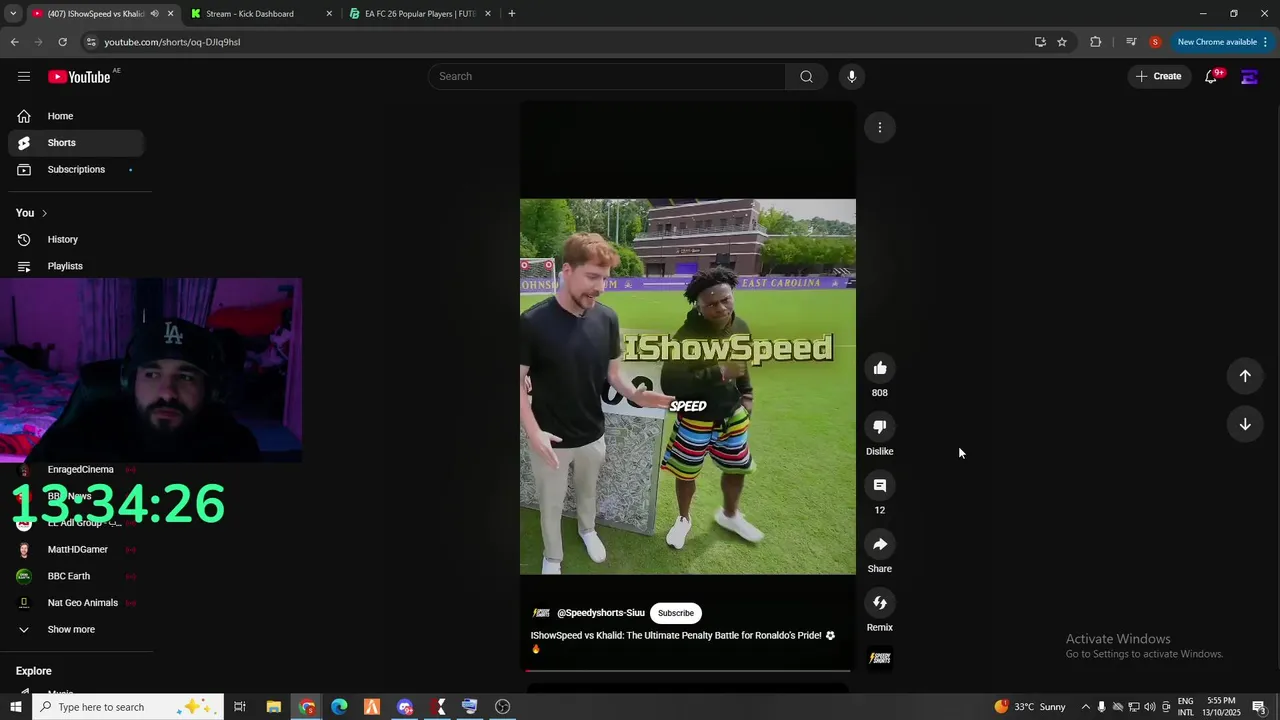
Task: Click the browser address bar URL
Action: [172, 42]
